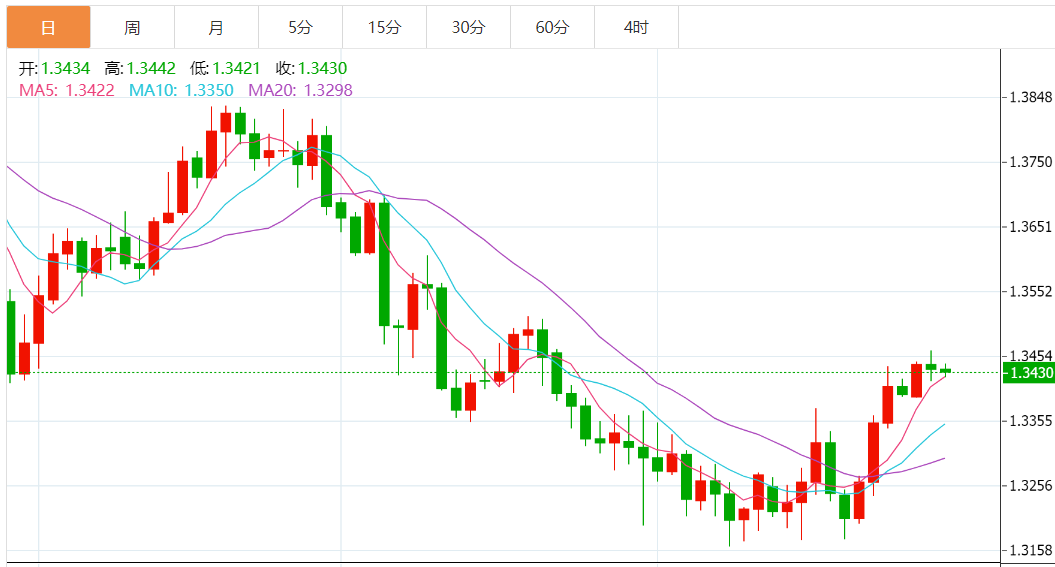Image resolution: width=1055 pixels, height=567 pixels.
Task: Click the closing price value 1.3430
Action: tap(322, 69)
